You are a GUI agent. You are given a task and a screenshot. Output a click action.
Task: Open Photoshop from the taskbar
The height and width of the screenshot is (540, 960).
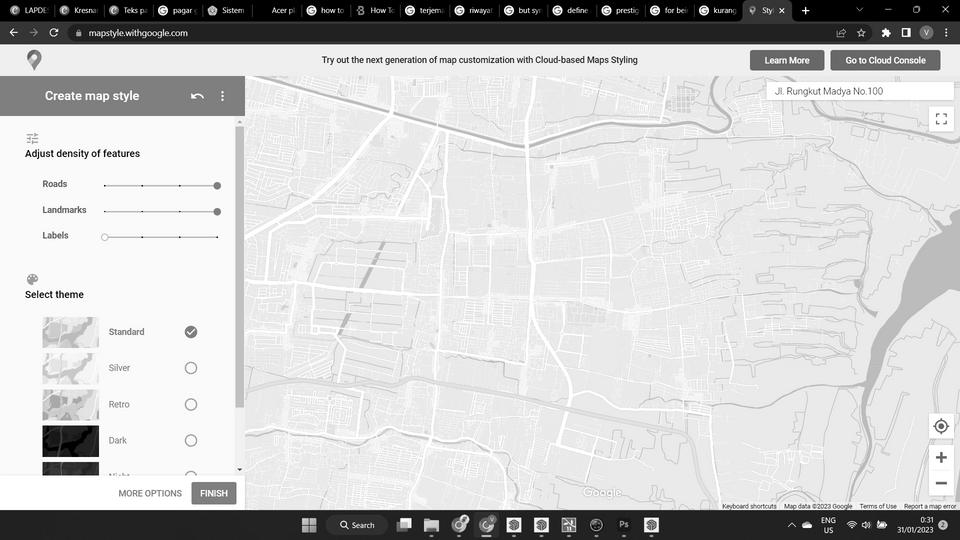pos(624,525)
